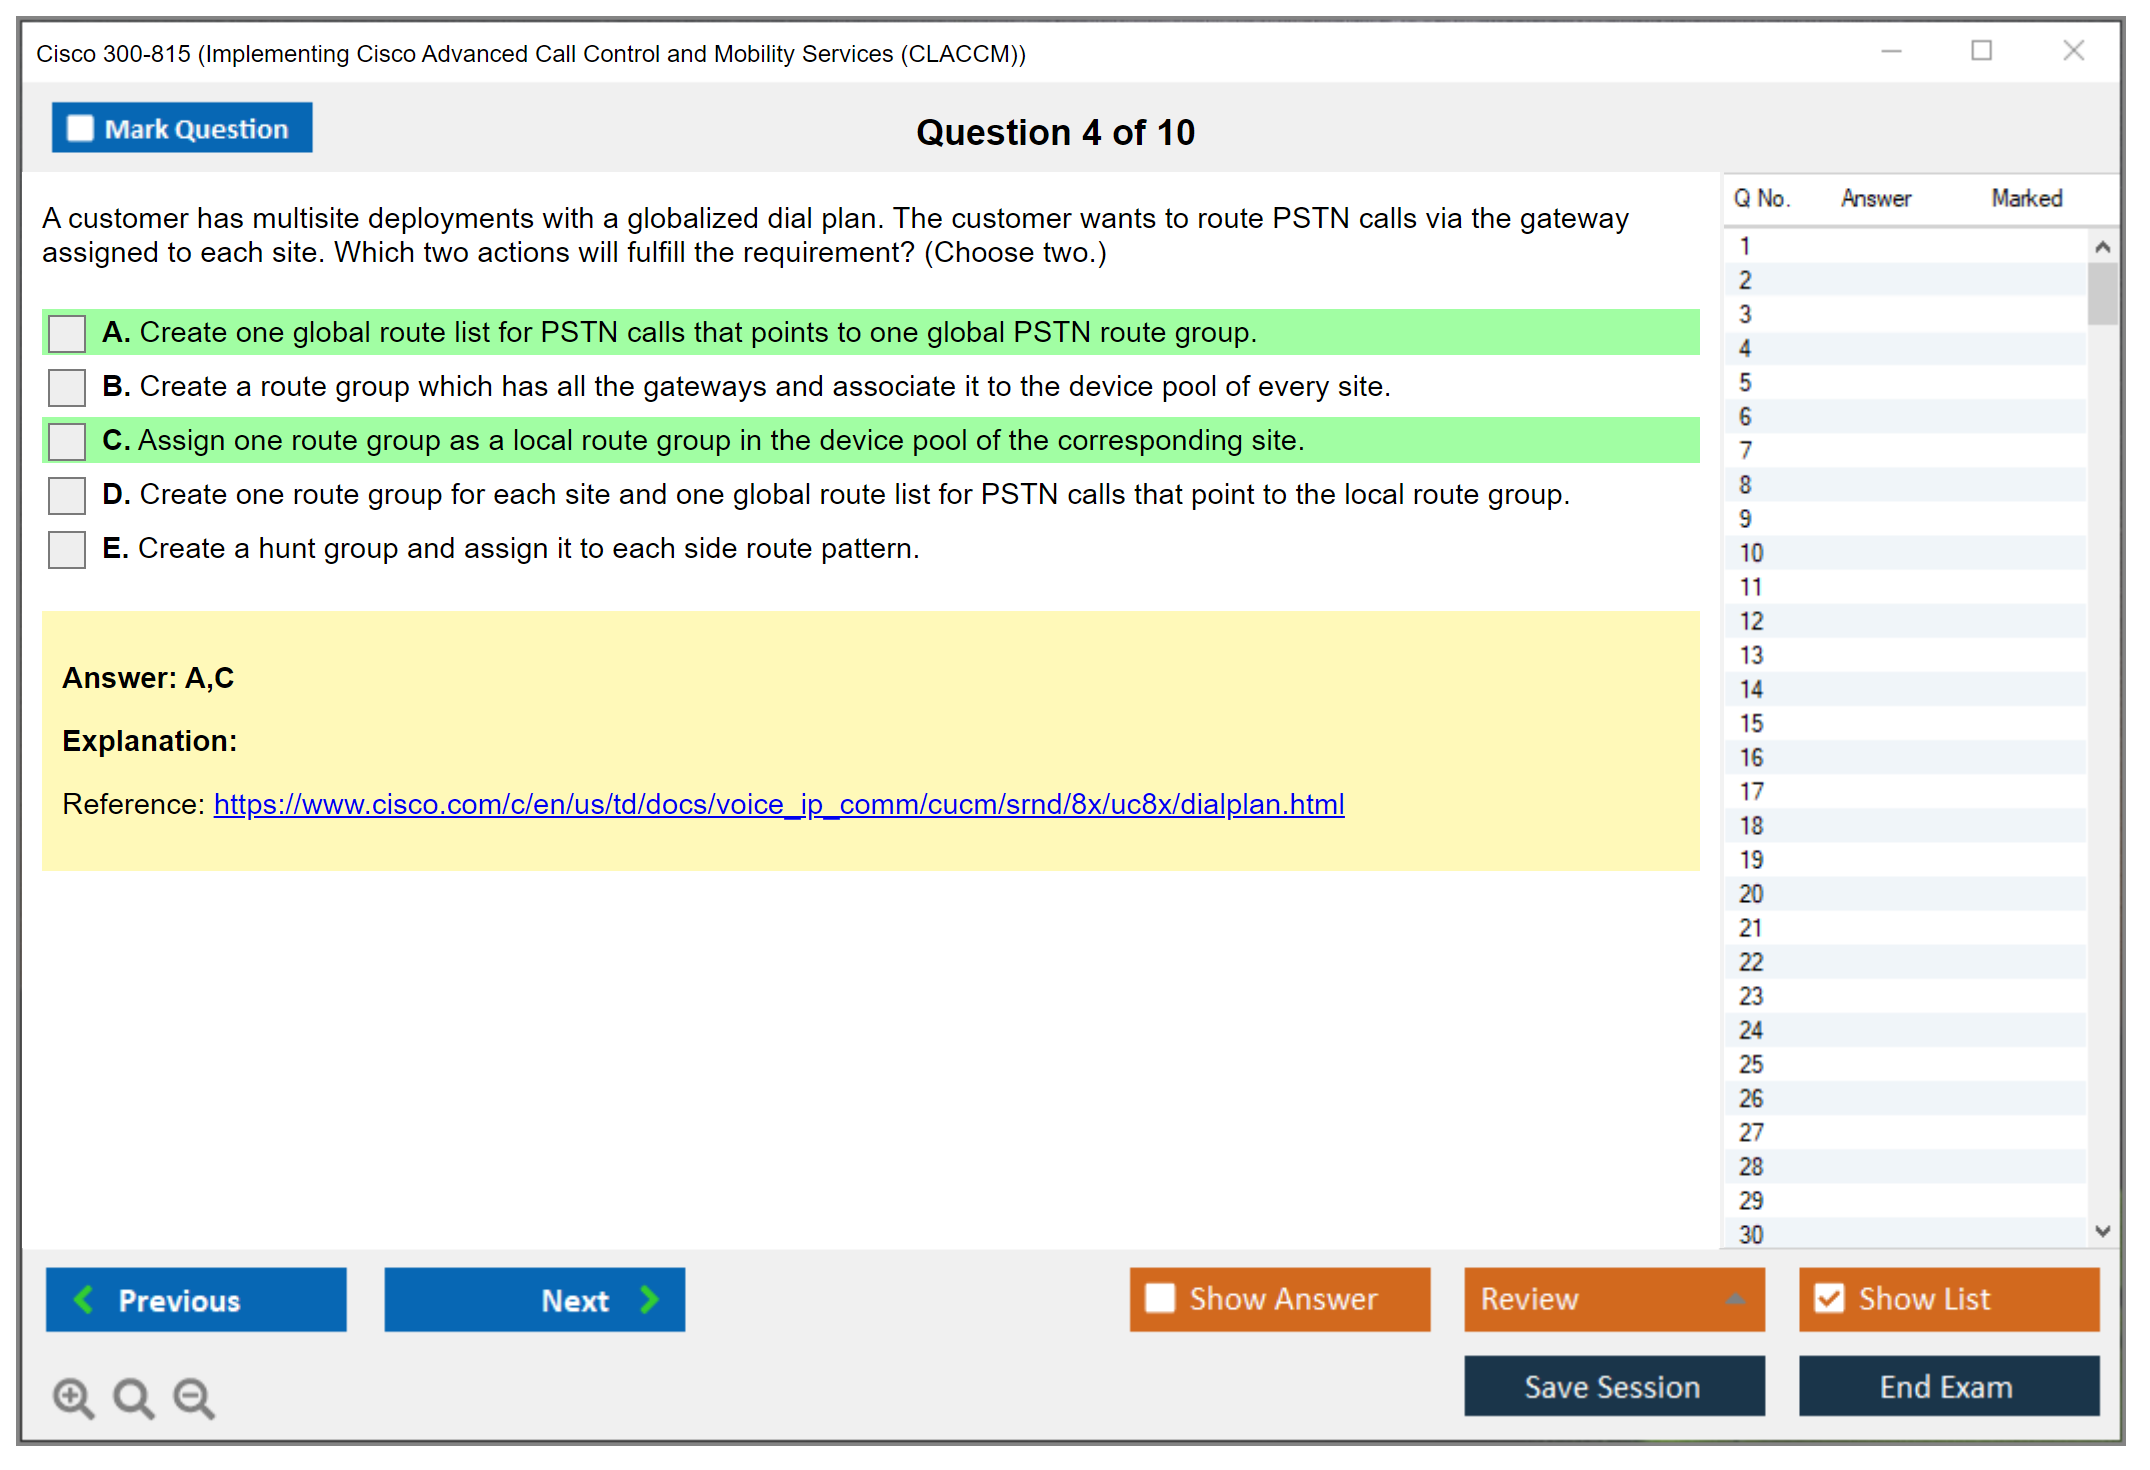Uncheck the Show List option
This screenshot has width=2150, height=1470.
tap(1829, 1298)
